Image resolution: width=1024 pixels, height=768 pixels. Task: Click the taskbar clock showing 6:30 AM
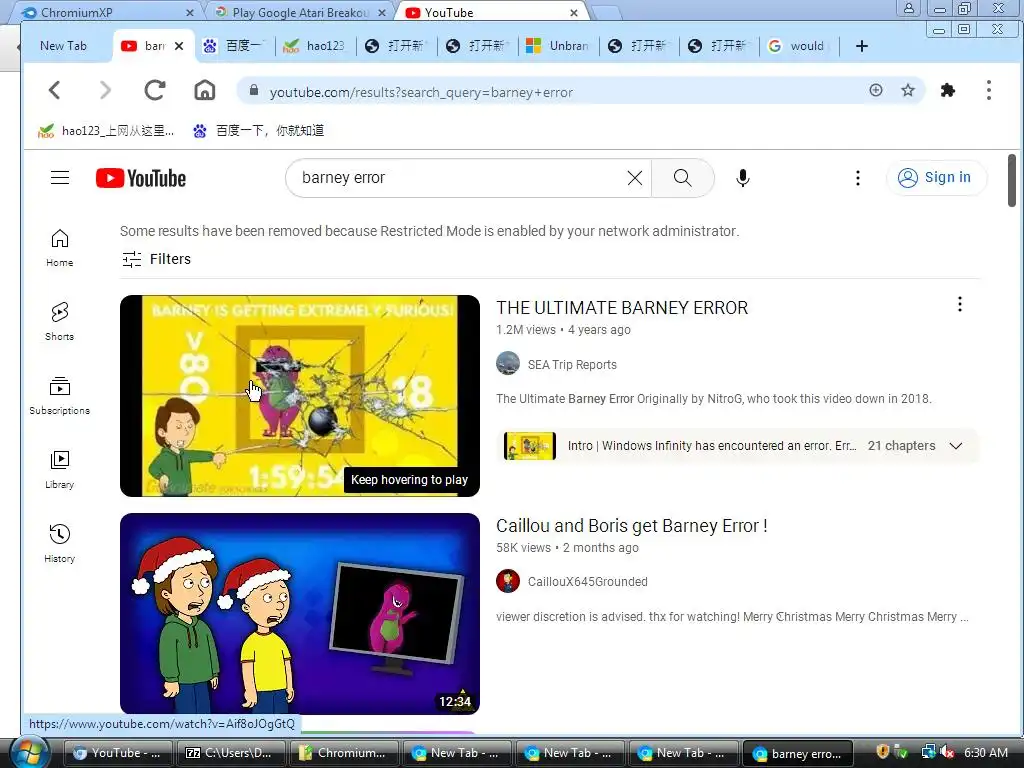pyautogui.click(x=985, y=752)
